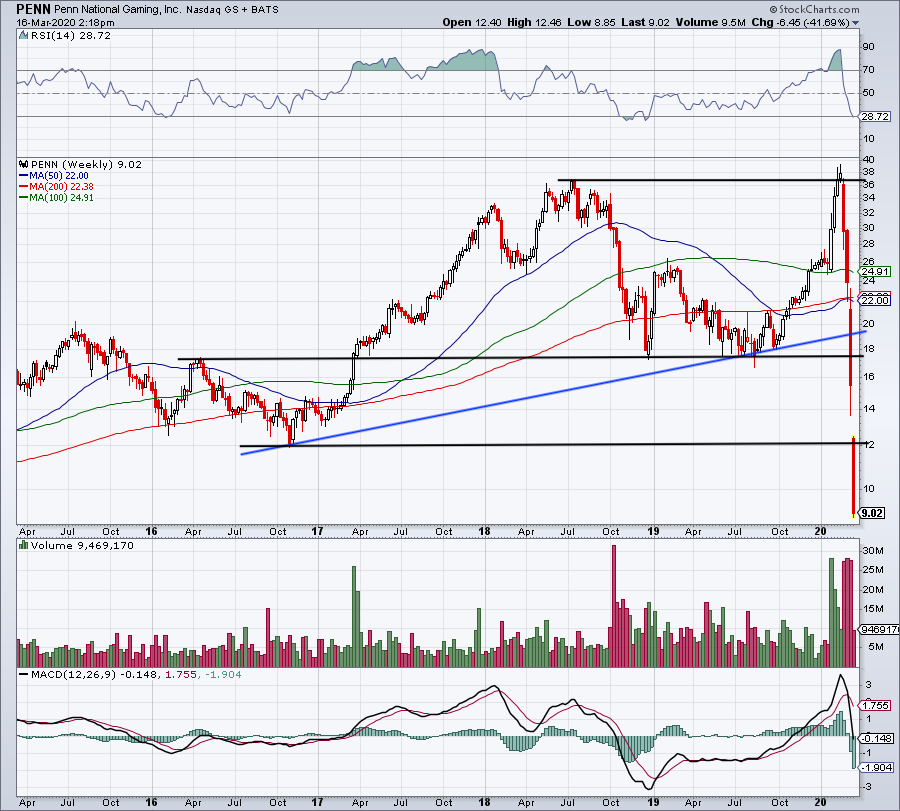This screenshot has height=811, width=900.
Task: Click the 25M label on the volume axis
Action: pyautogui.click(x=872, y=570)
